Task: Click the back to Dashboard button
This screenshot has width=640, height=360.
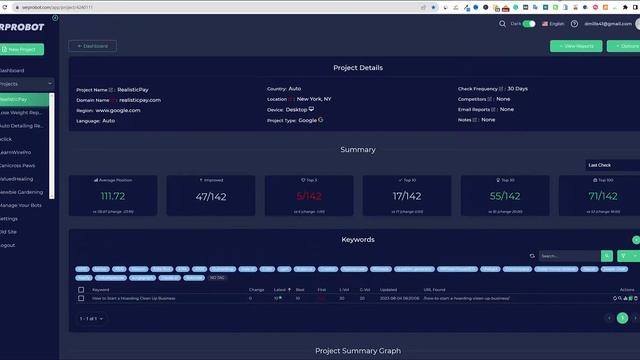Action: pyautogui.click(x=93, y=46)
